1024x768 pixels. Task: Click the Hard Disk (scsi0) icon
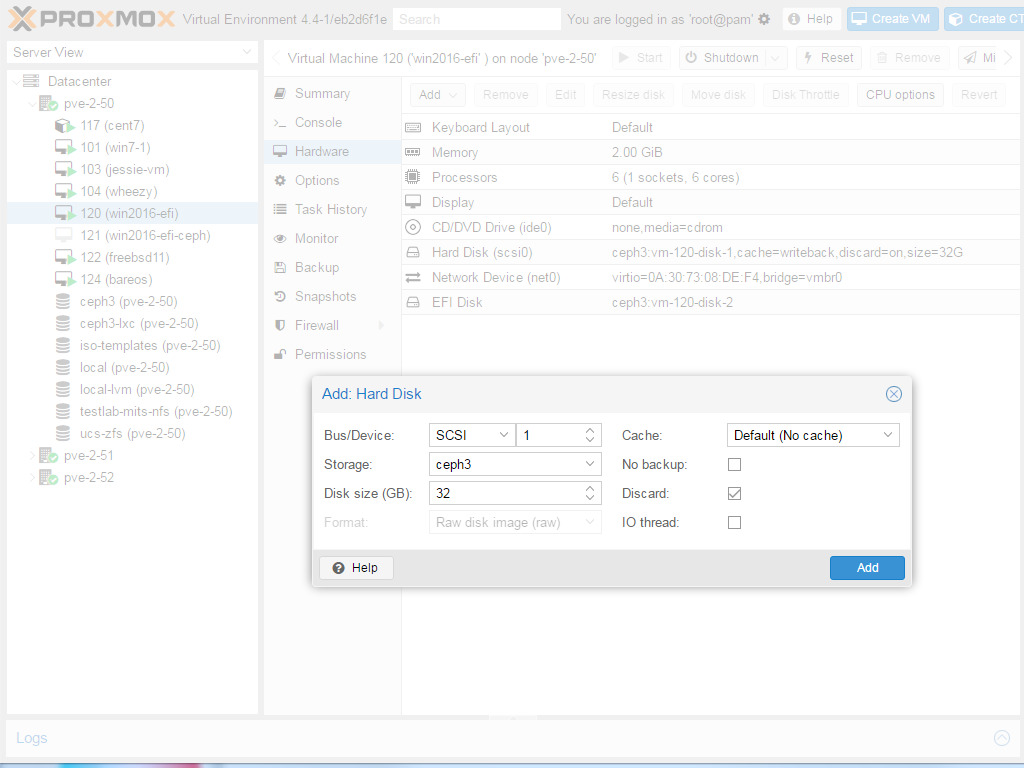pos(413,252)
